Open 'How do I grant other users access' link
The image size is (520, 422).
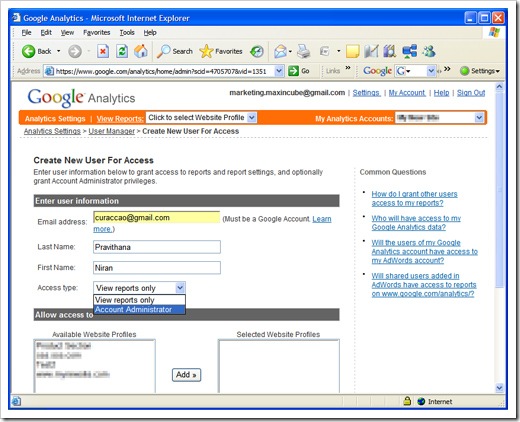[x=414, y=198]
